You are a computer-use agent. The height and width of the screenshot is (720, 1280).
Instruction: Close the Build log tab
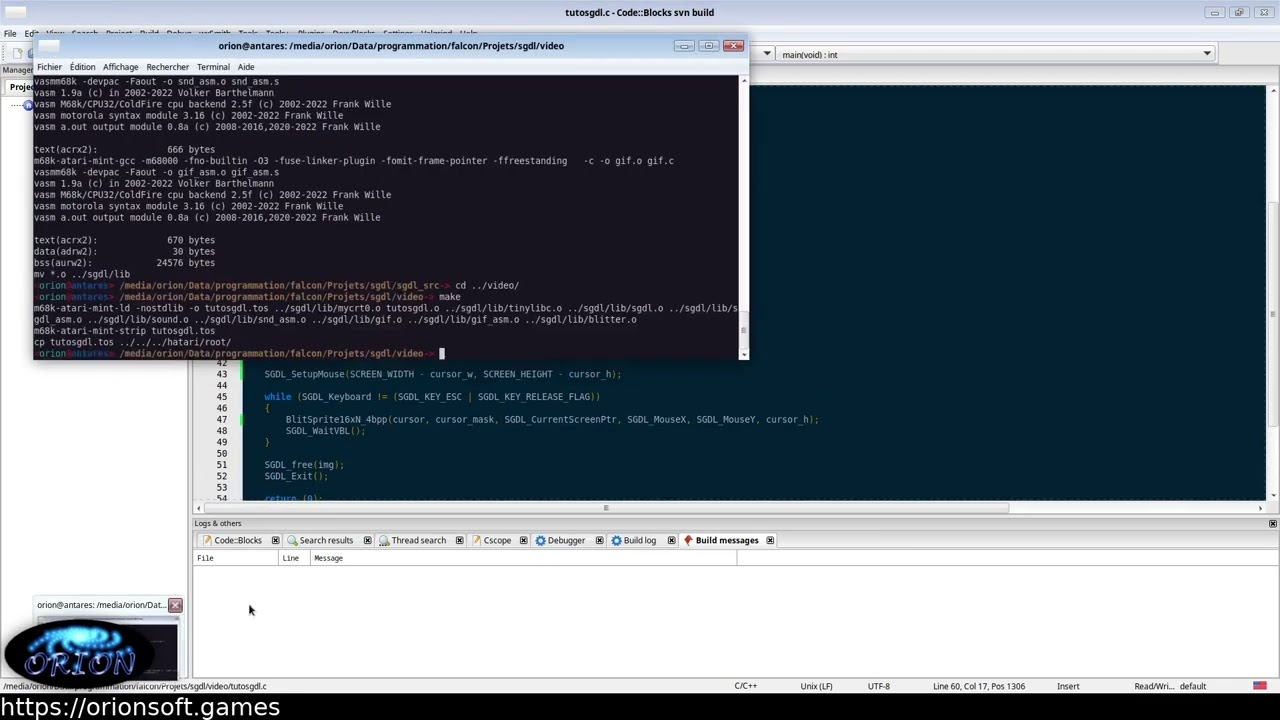click(x=671, y=540)
